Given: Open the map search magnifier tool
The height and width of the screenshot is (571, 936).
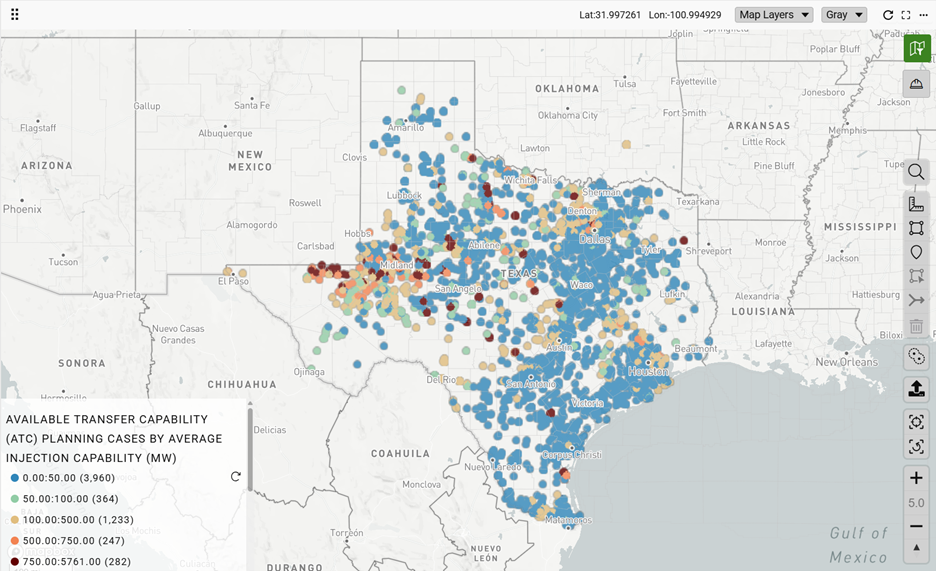Looking at the screenshot, I should click(x=916, y=172).
